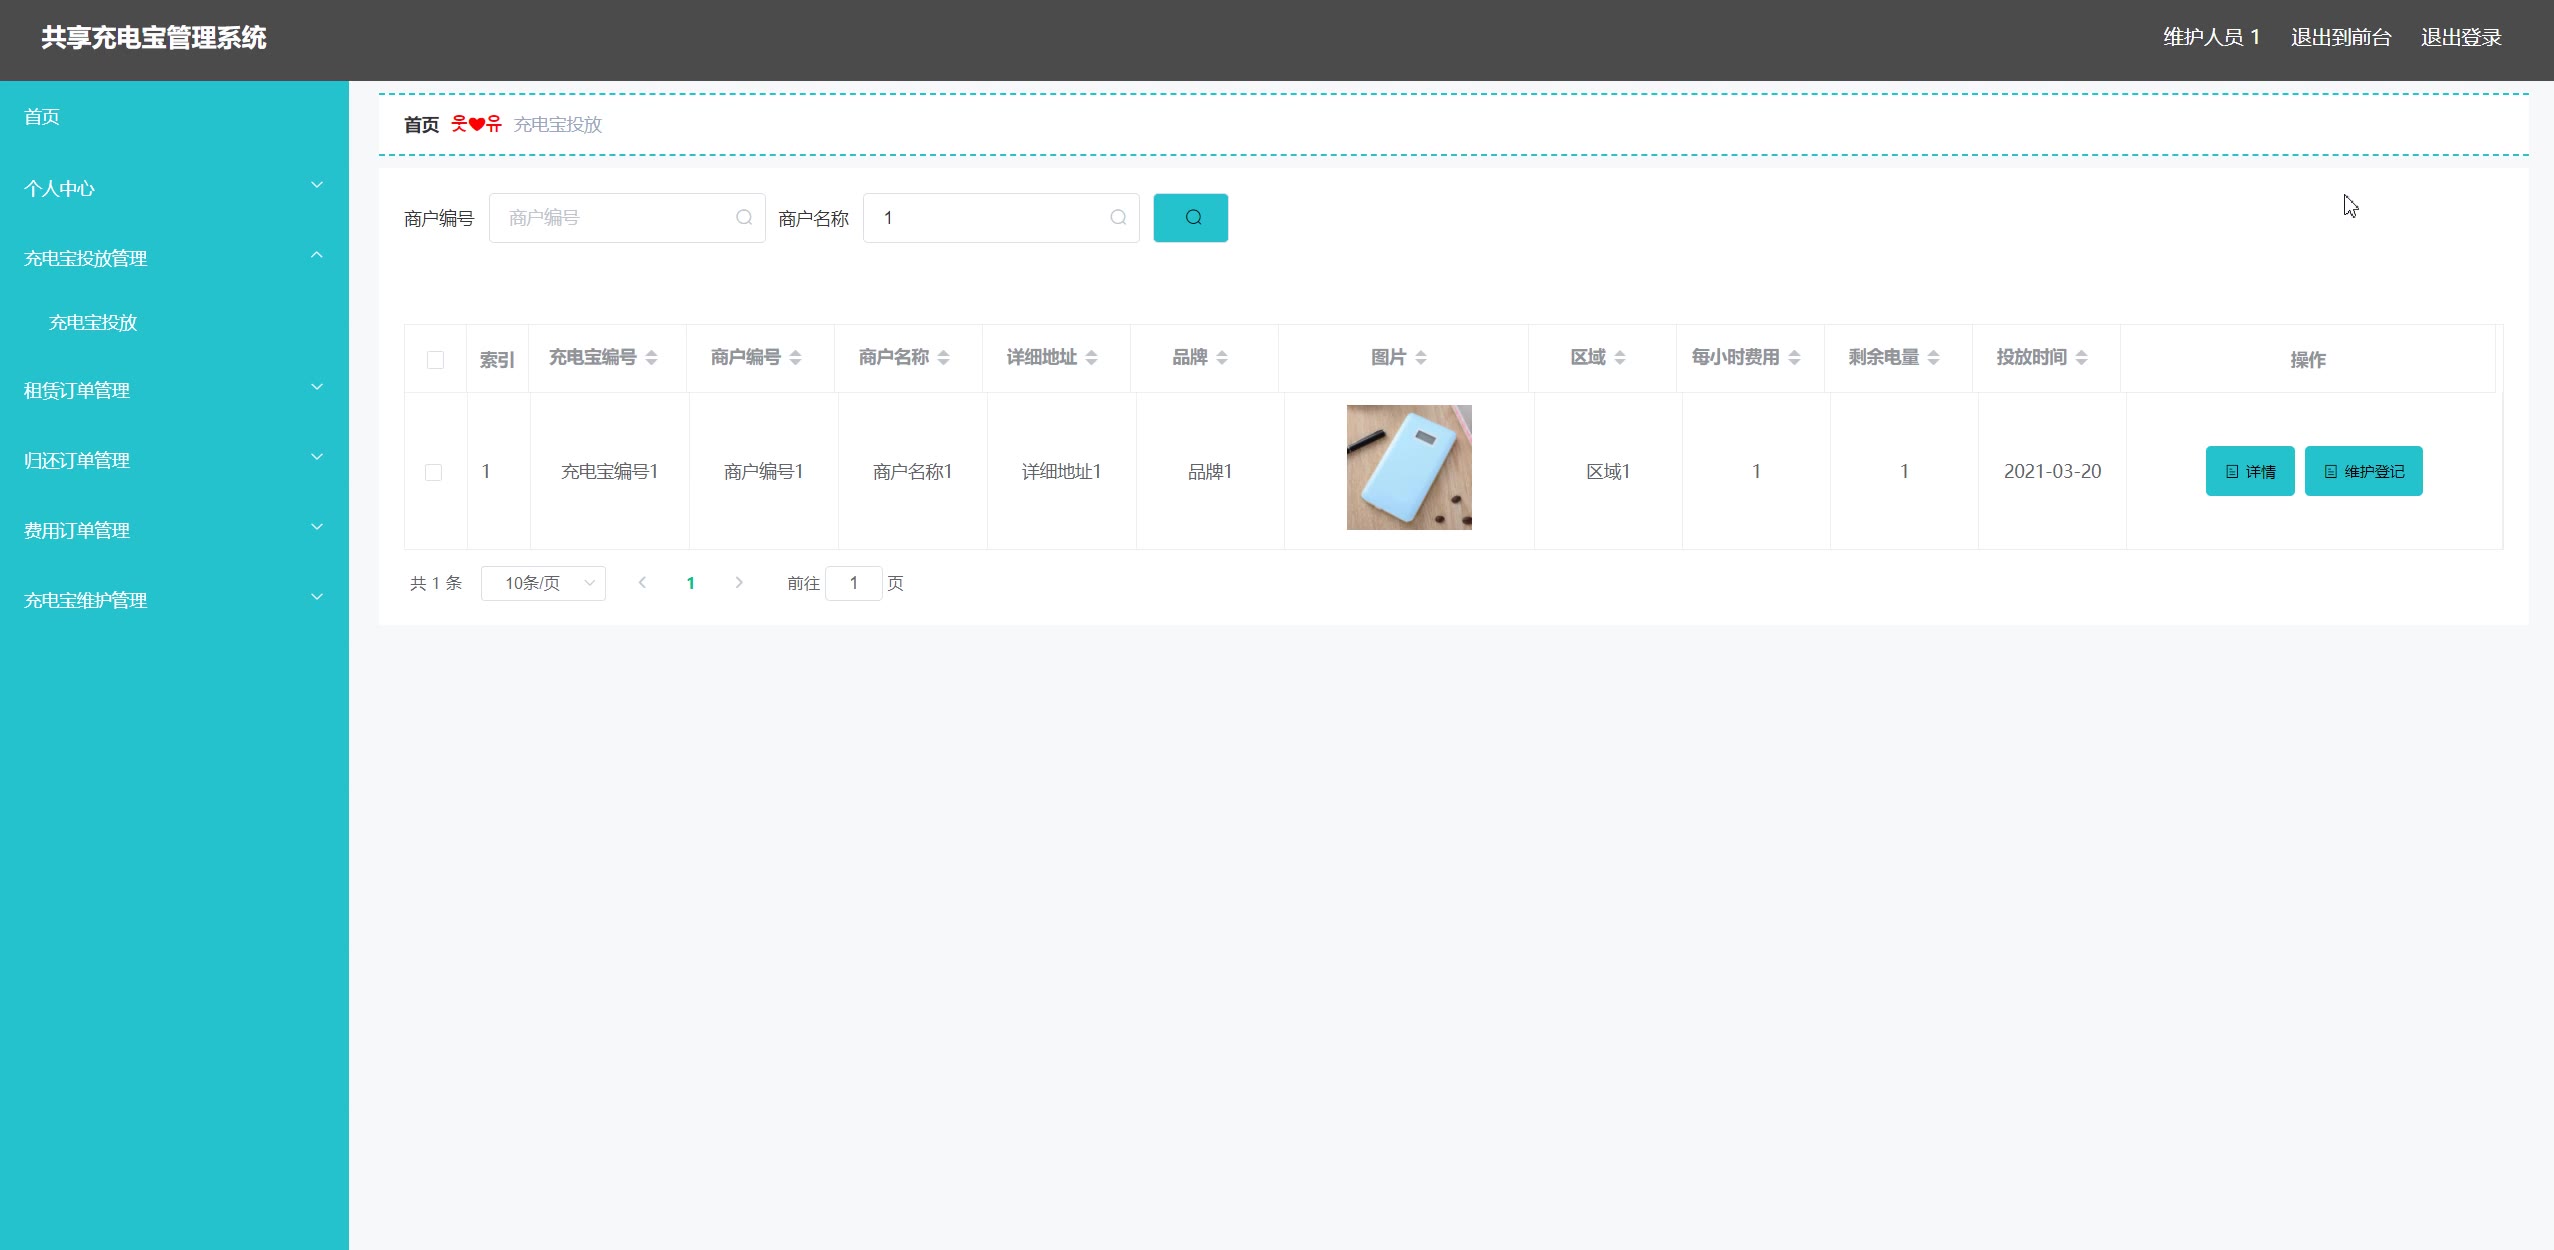Expand 归还订单管理 menu
Screen dimensions: 2554x1250
point(174,460)
